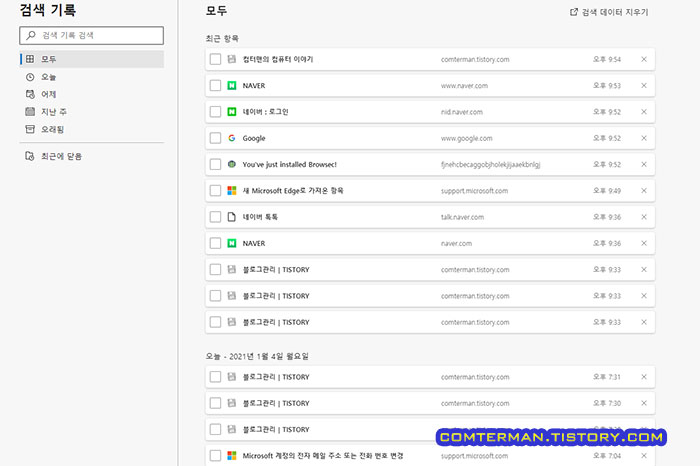Click the Browsec globe favicon

pos(231,164)
